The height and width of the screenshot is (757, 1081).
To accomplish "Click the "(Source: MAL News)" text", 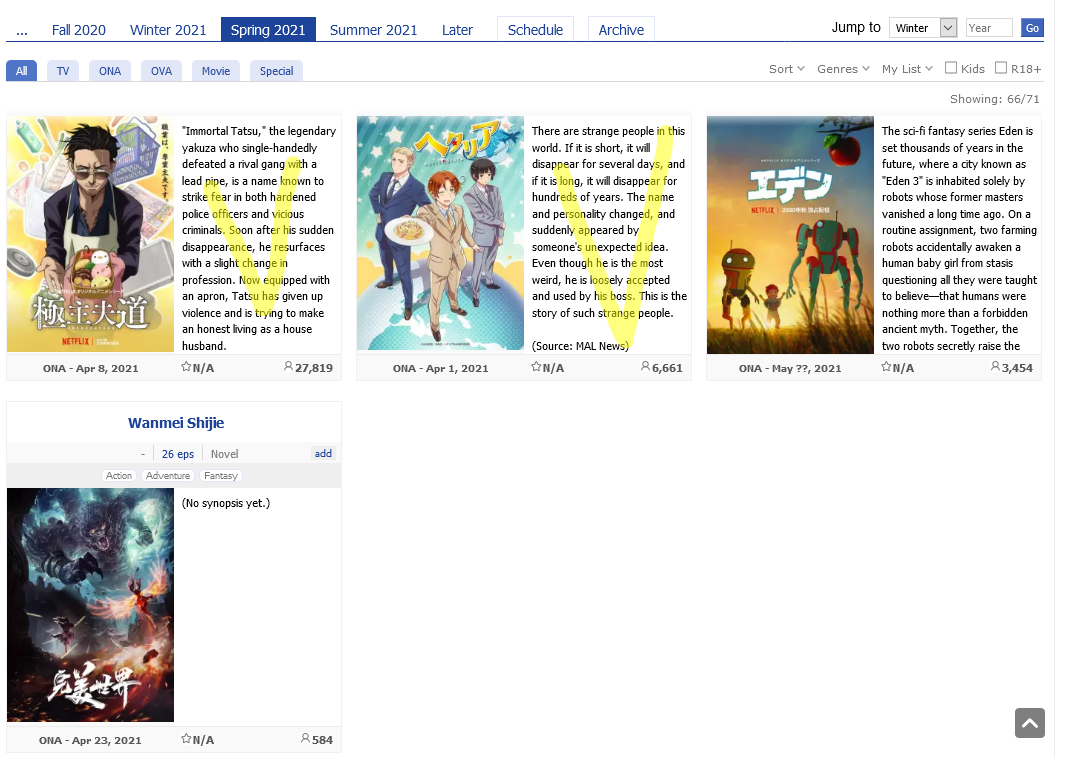I will pos(580,346).
